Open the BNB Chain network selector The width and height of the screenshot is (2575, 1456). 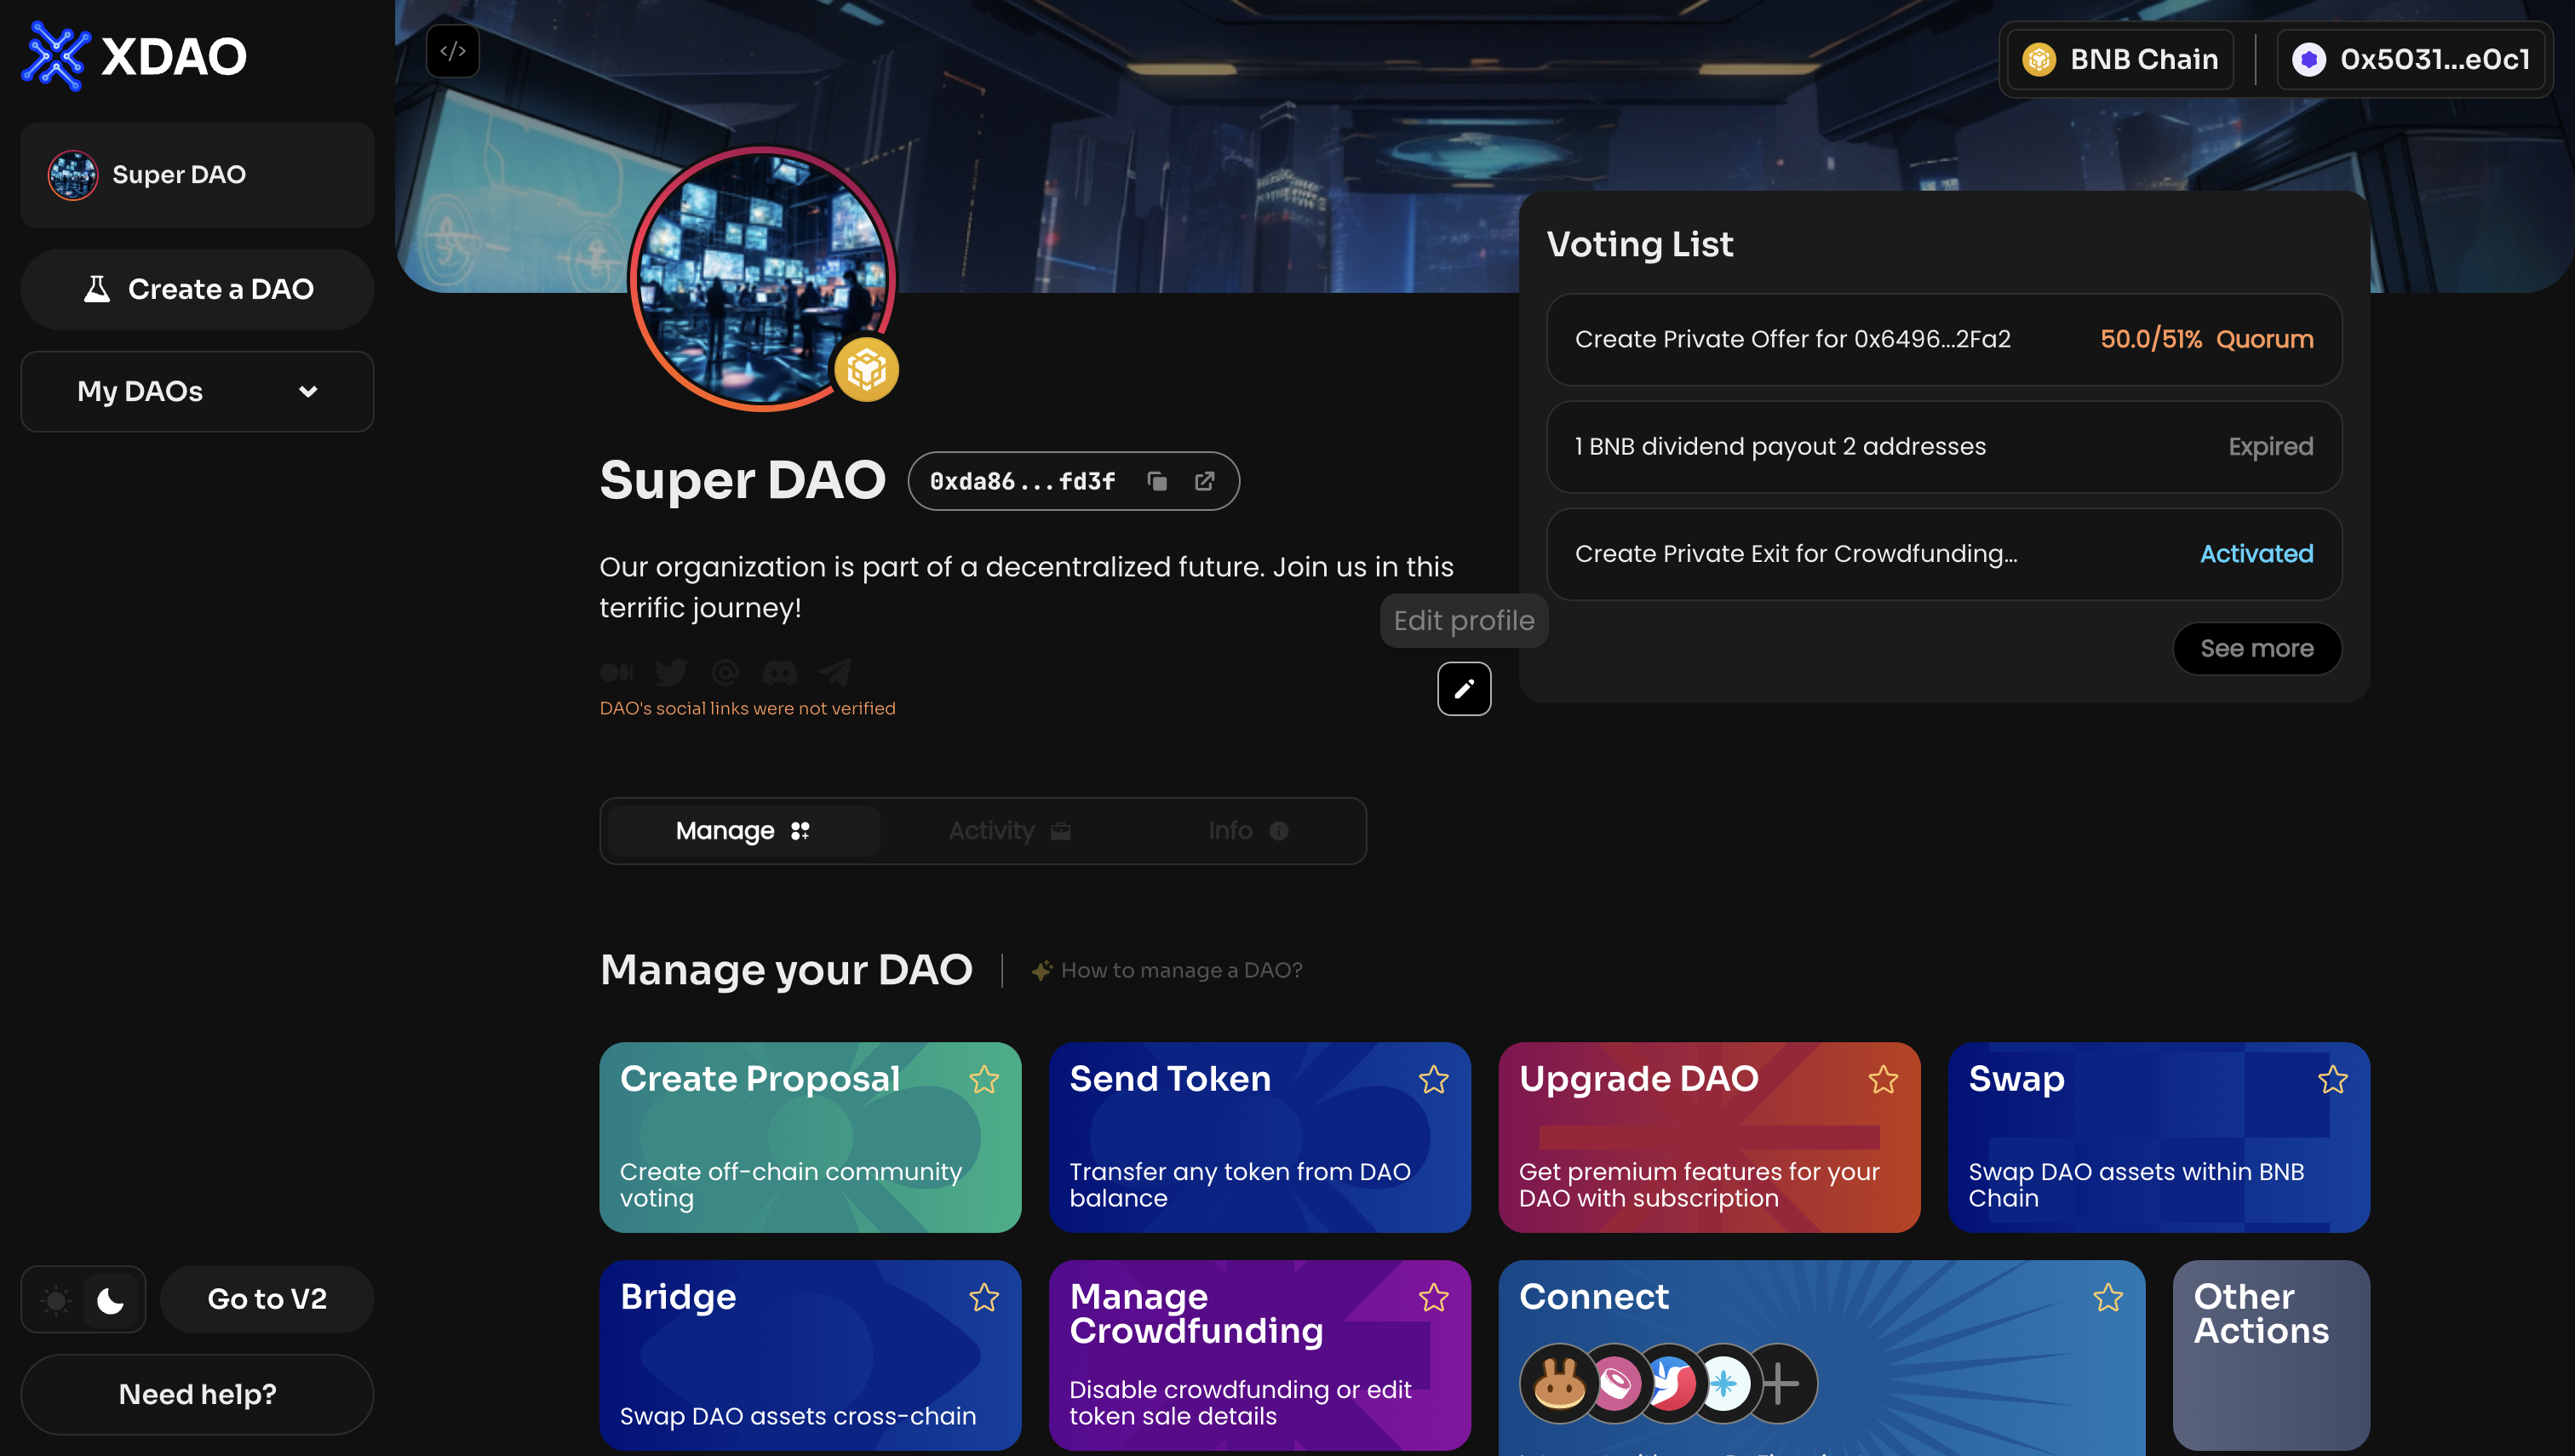point(2120,60)
